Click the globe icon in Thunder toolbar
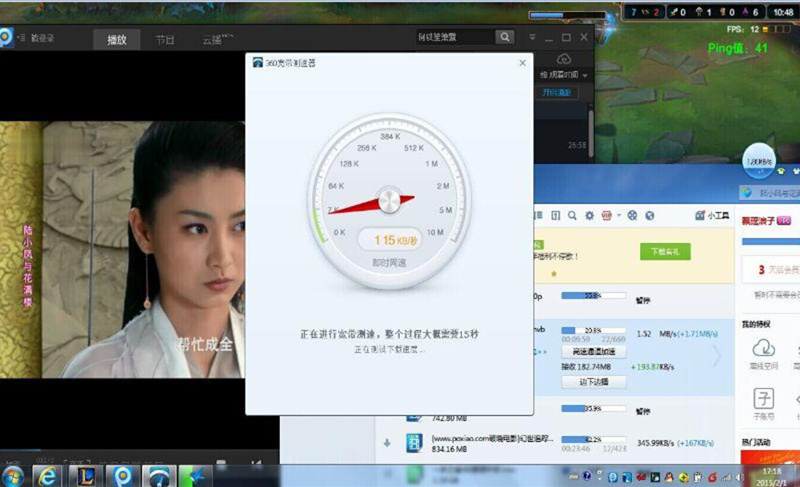 [649, 216]
